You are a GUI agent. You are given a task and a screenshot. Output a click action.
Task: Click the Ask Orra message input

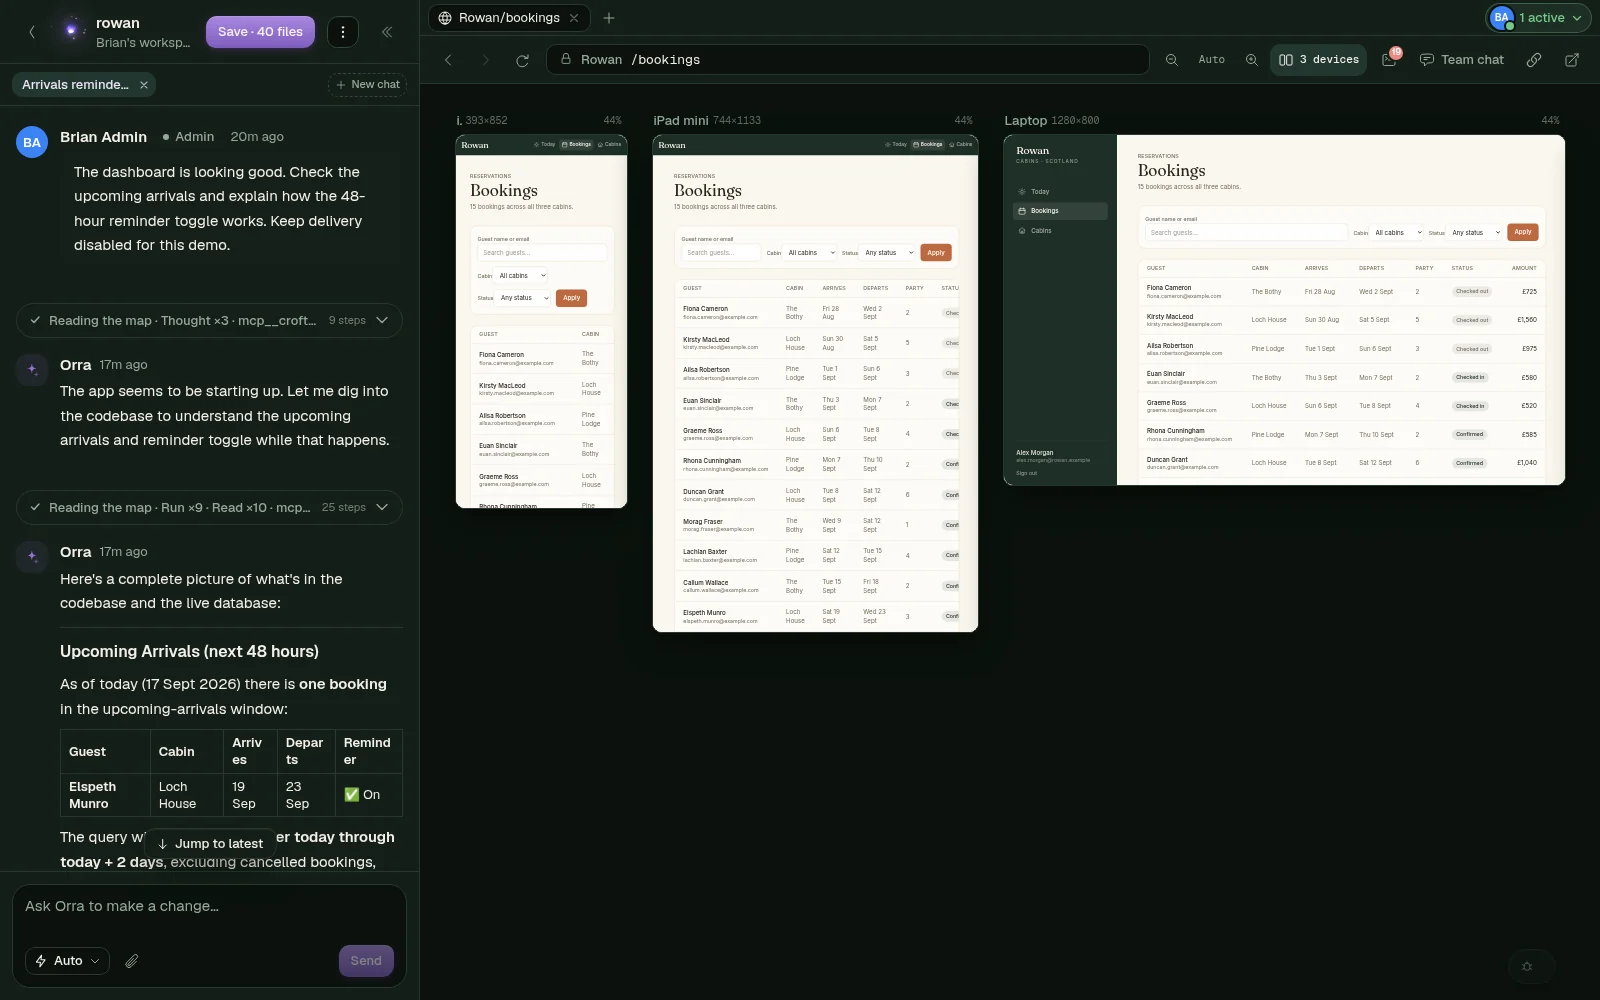[x=209, y=907]
